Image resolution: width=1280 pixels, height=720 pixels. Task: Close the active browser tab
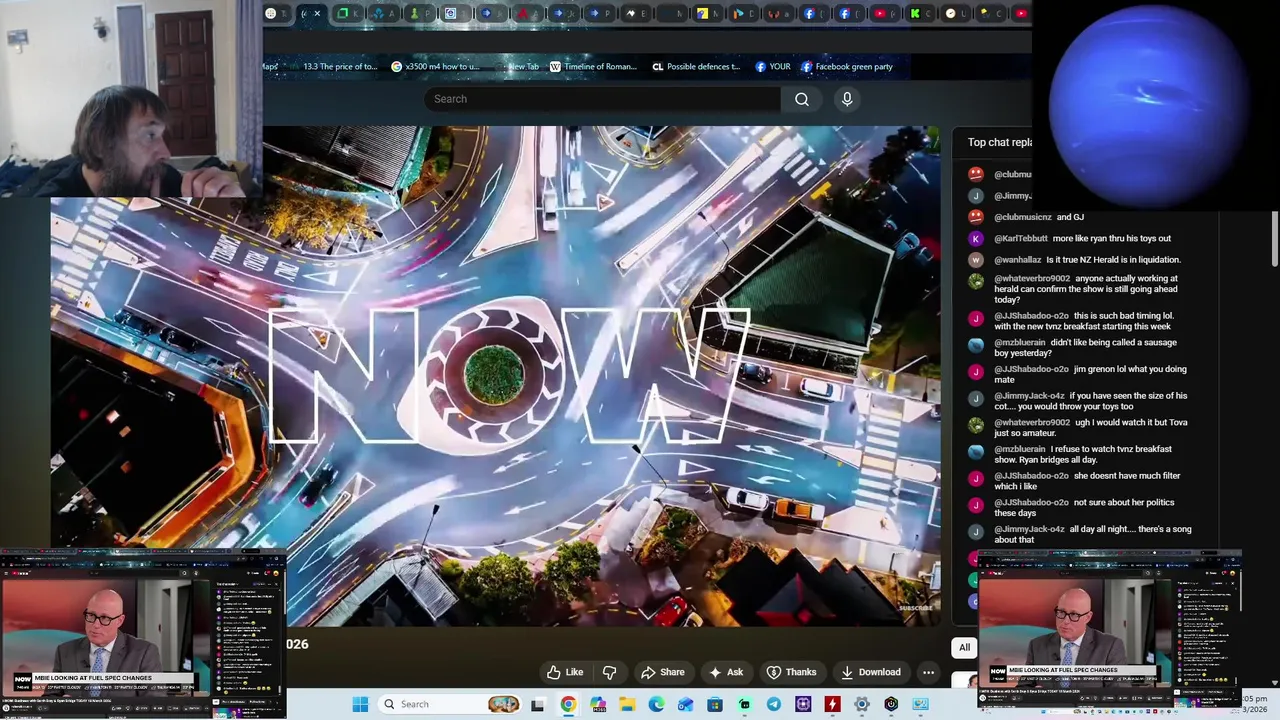[317, 13]
